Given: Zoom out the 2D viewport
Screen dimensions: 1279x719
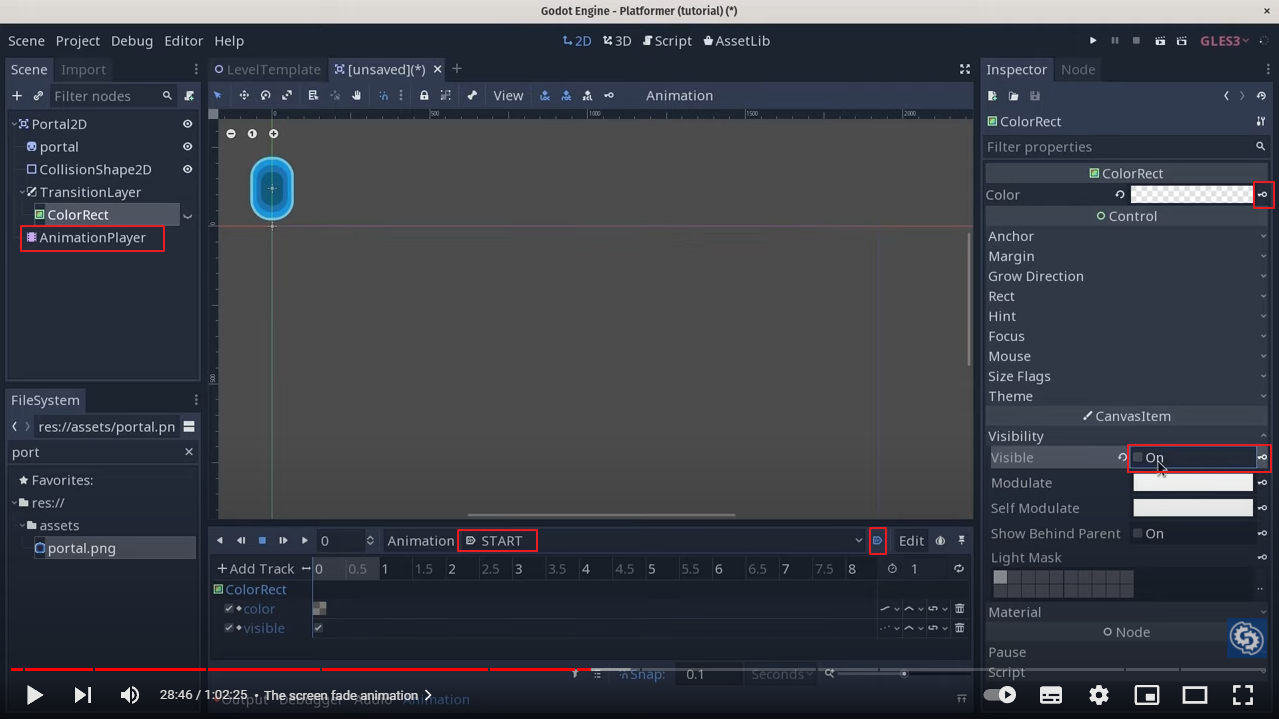Looking at the screenshot, I should click(231, 134).
